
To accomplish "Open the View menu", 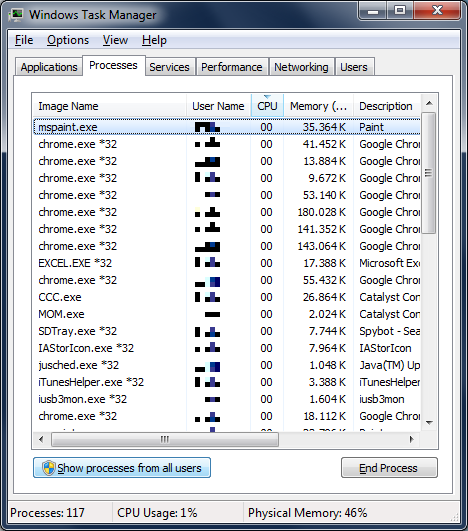I will click(115, 40).
